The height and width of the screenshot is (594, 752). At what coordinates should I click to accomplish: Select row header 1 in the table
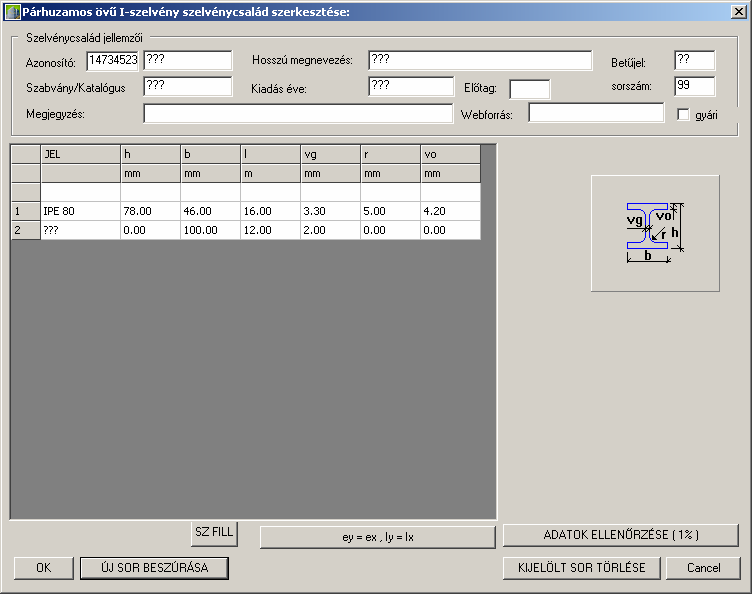click(x=25, y=211)
